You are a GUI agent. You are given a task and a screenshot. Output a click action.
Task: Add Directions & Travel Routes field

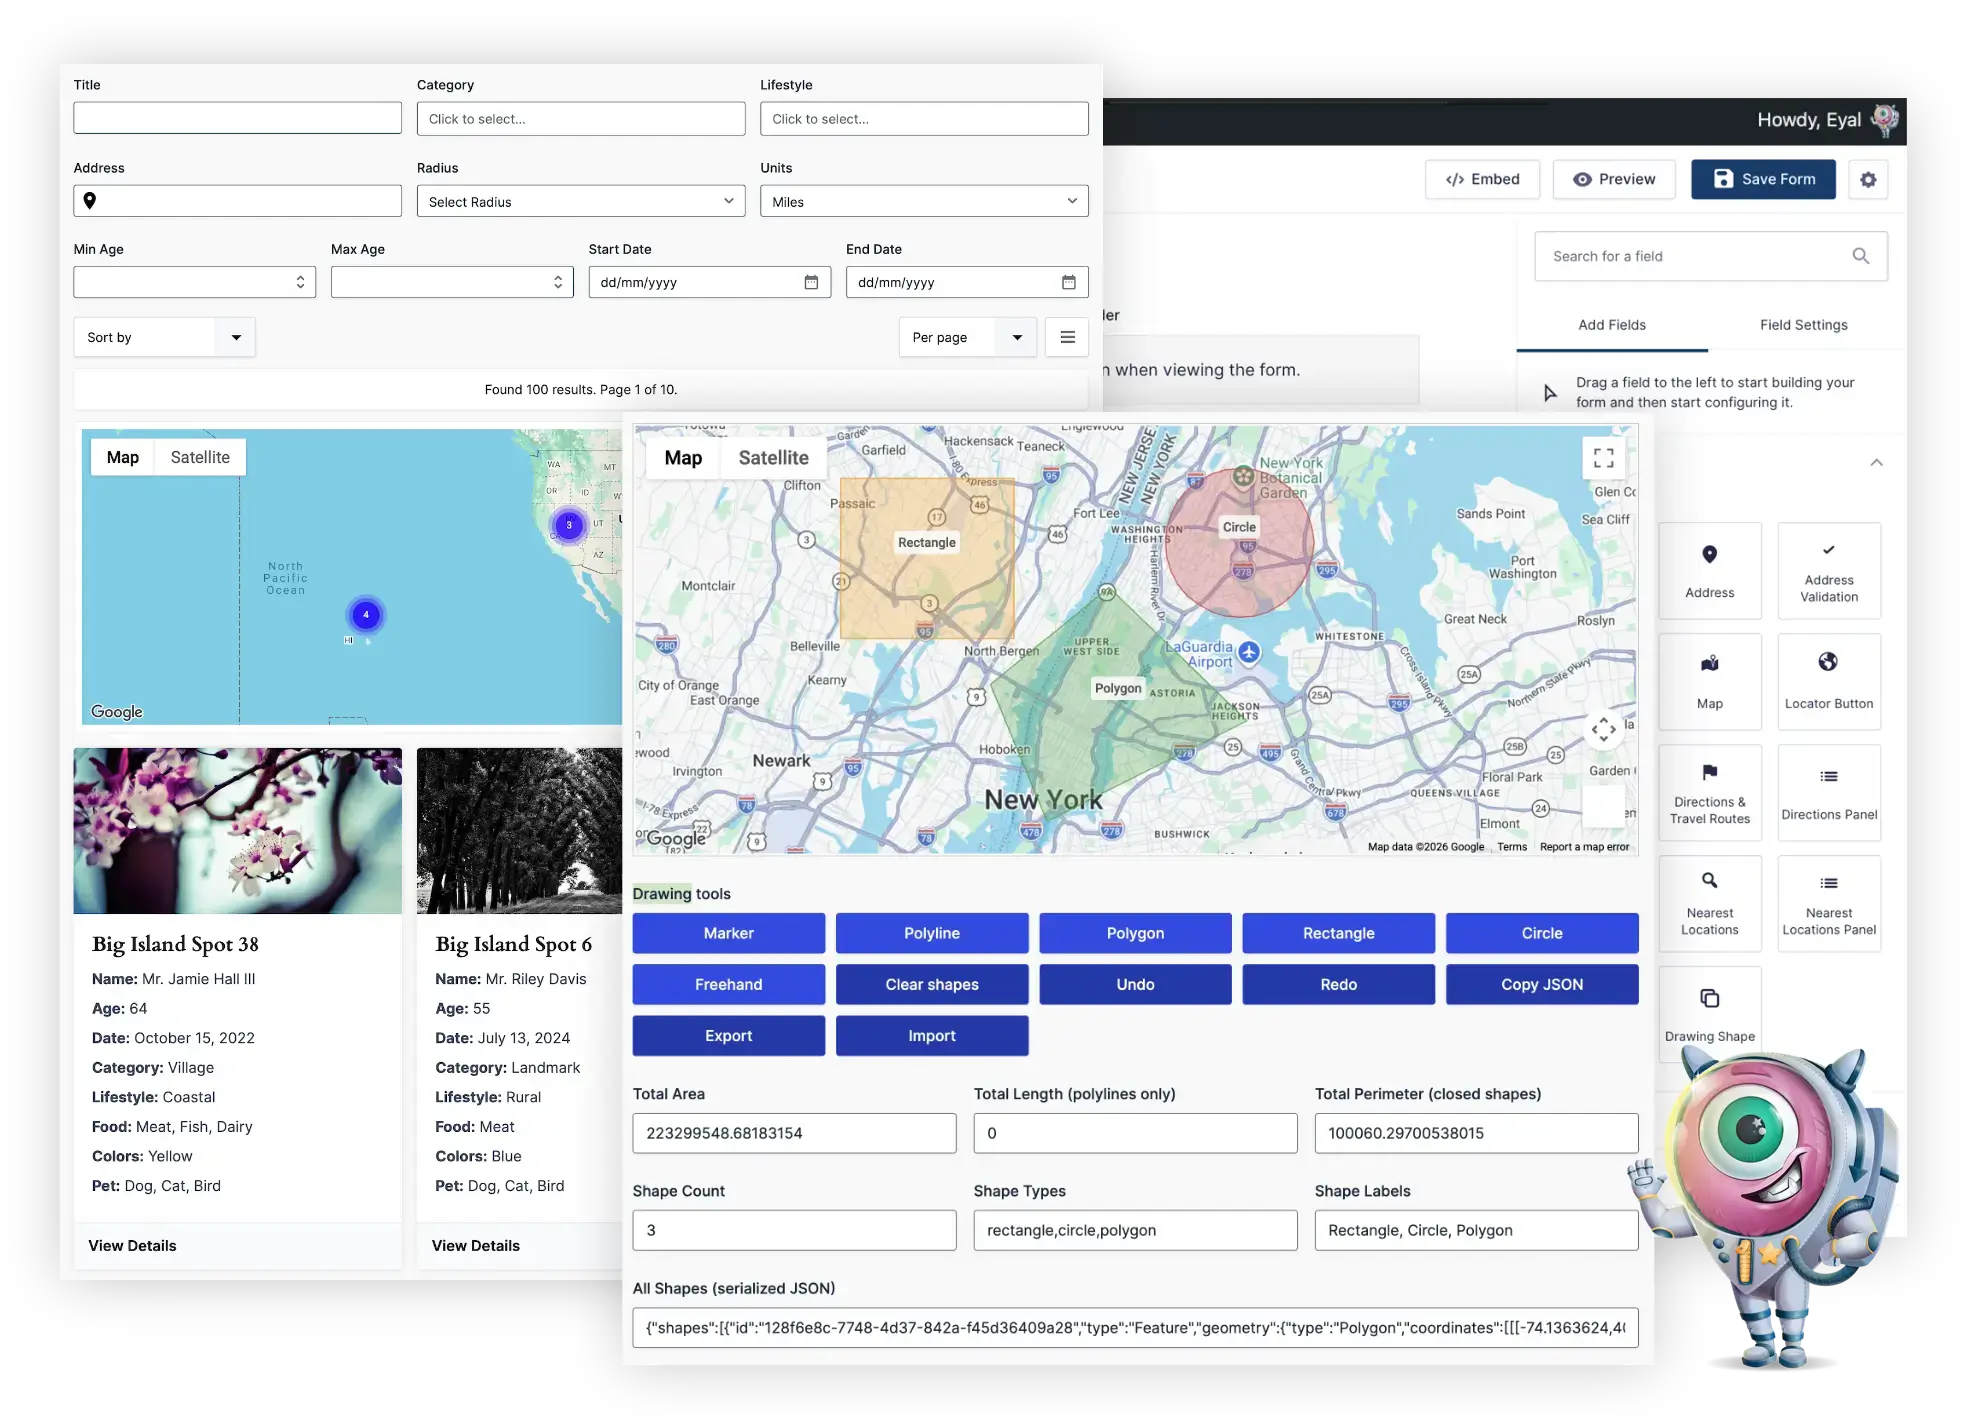coord(1709,792)
